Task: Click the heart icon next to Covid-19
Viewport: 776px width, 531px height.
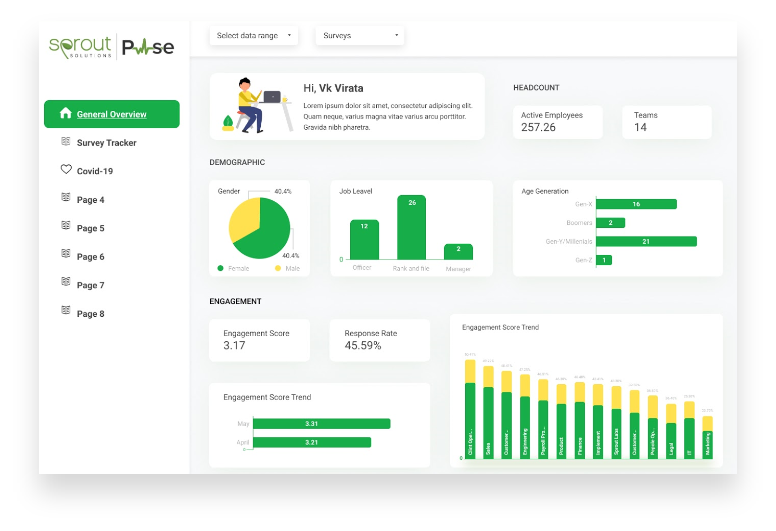Action: pos(66,170)
